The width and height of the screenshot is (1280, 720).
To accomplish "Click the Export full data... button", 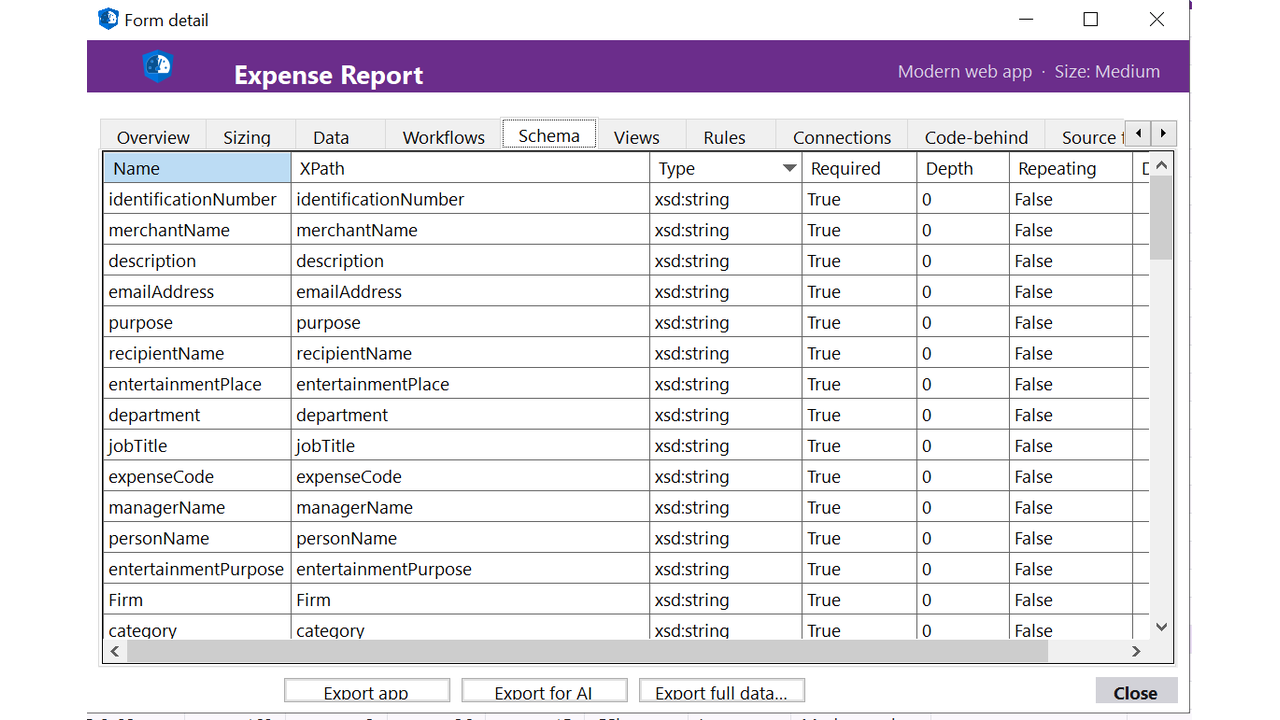I will [721, 692].
